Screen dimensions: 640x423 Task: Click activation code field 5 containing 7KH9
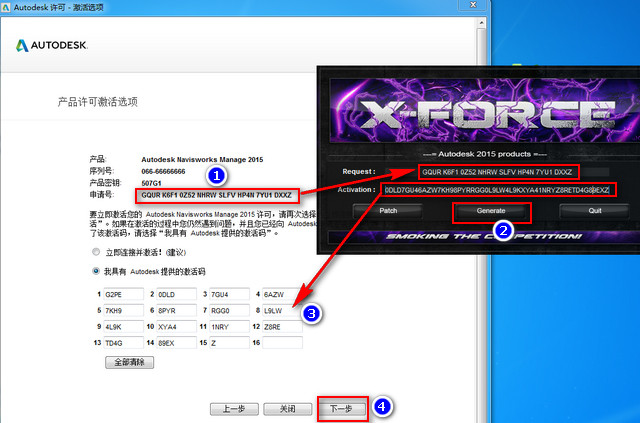123,310
